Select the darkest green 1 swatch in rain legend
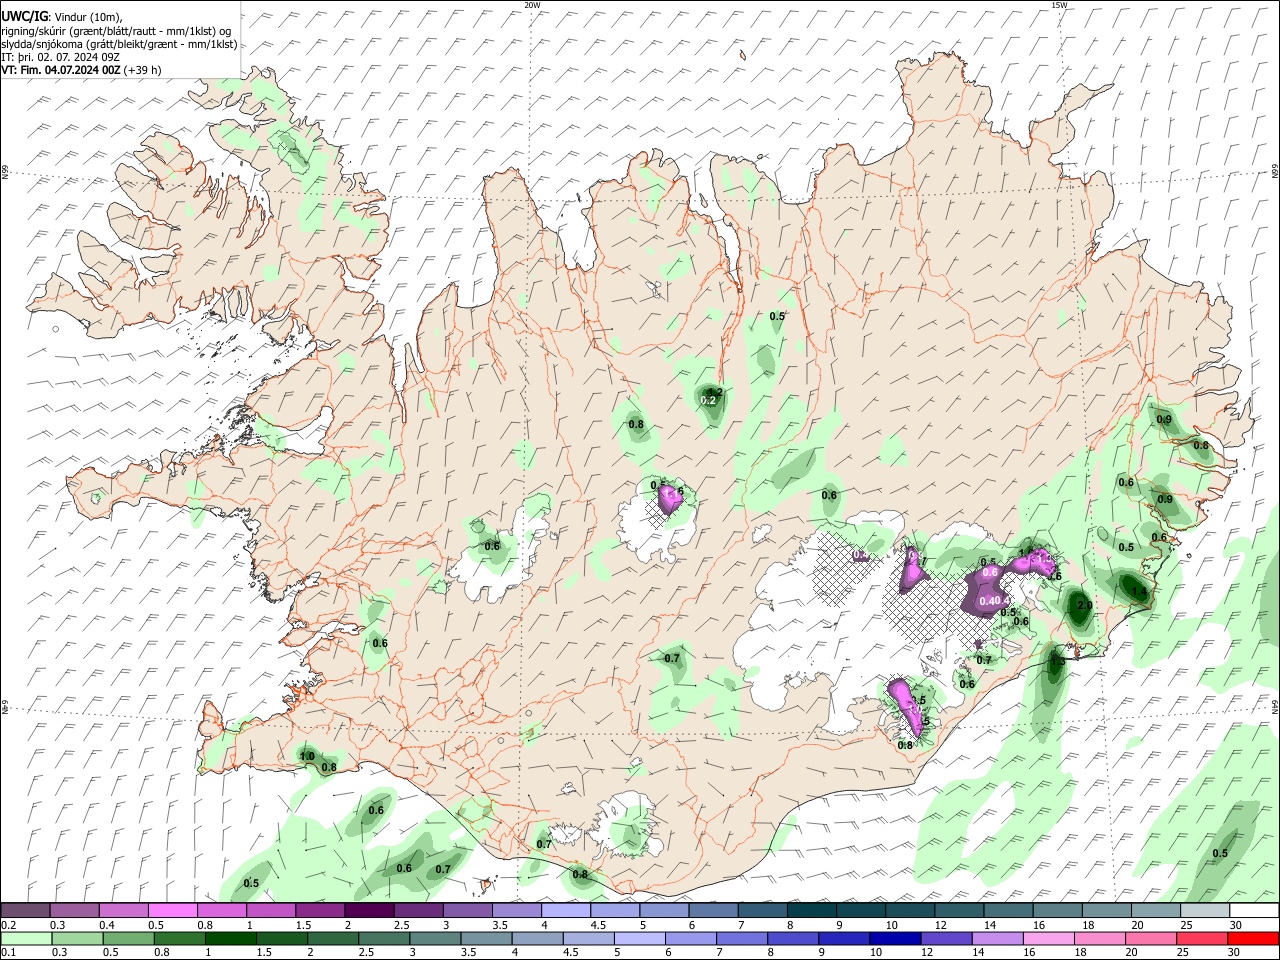 pos(231,939)
